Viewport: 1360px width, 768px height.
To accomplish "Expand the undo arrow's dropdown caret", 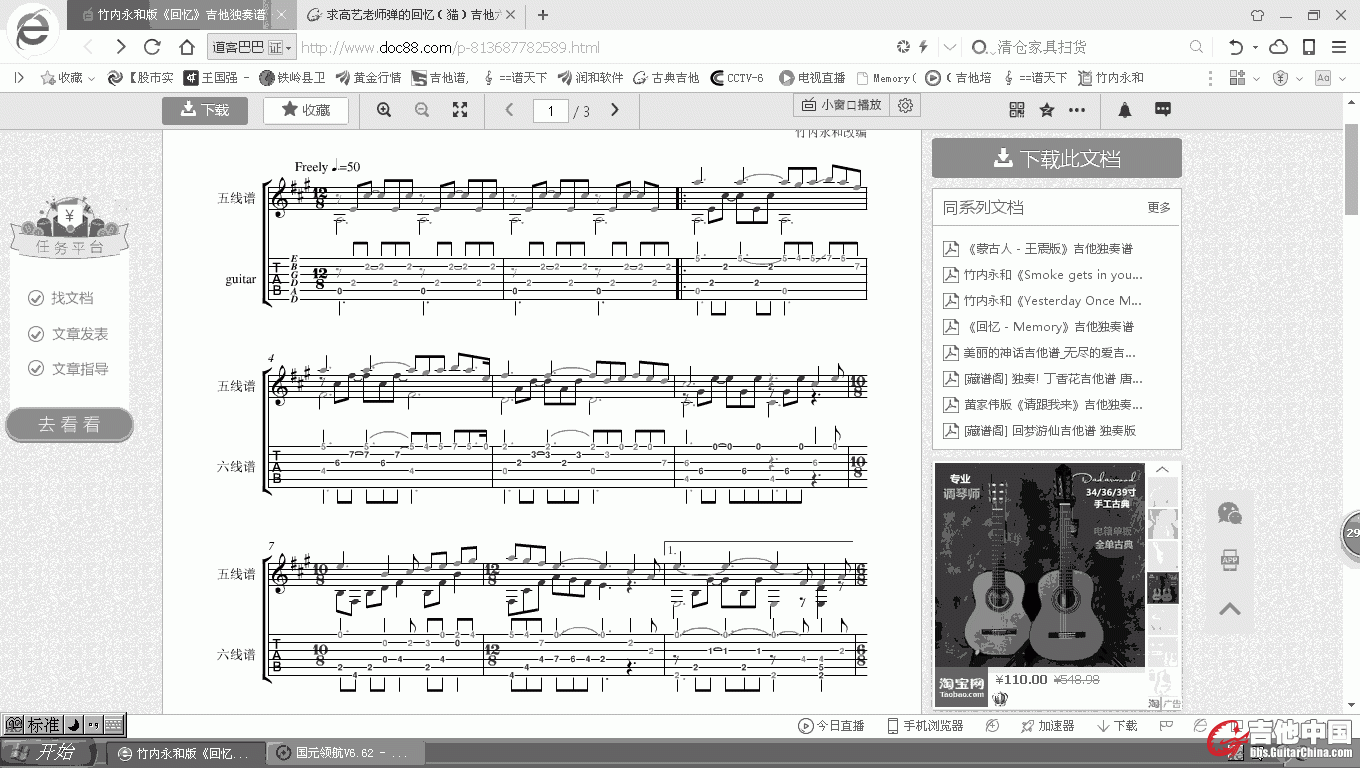I will [1255, 48].
